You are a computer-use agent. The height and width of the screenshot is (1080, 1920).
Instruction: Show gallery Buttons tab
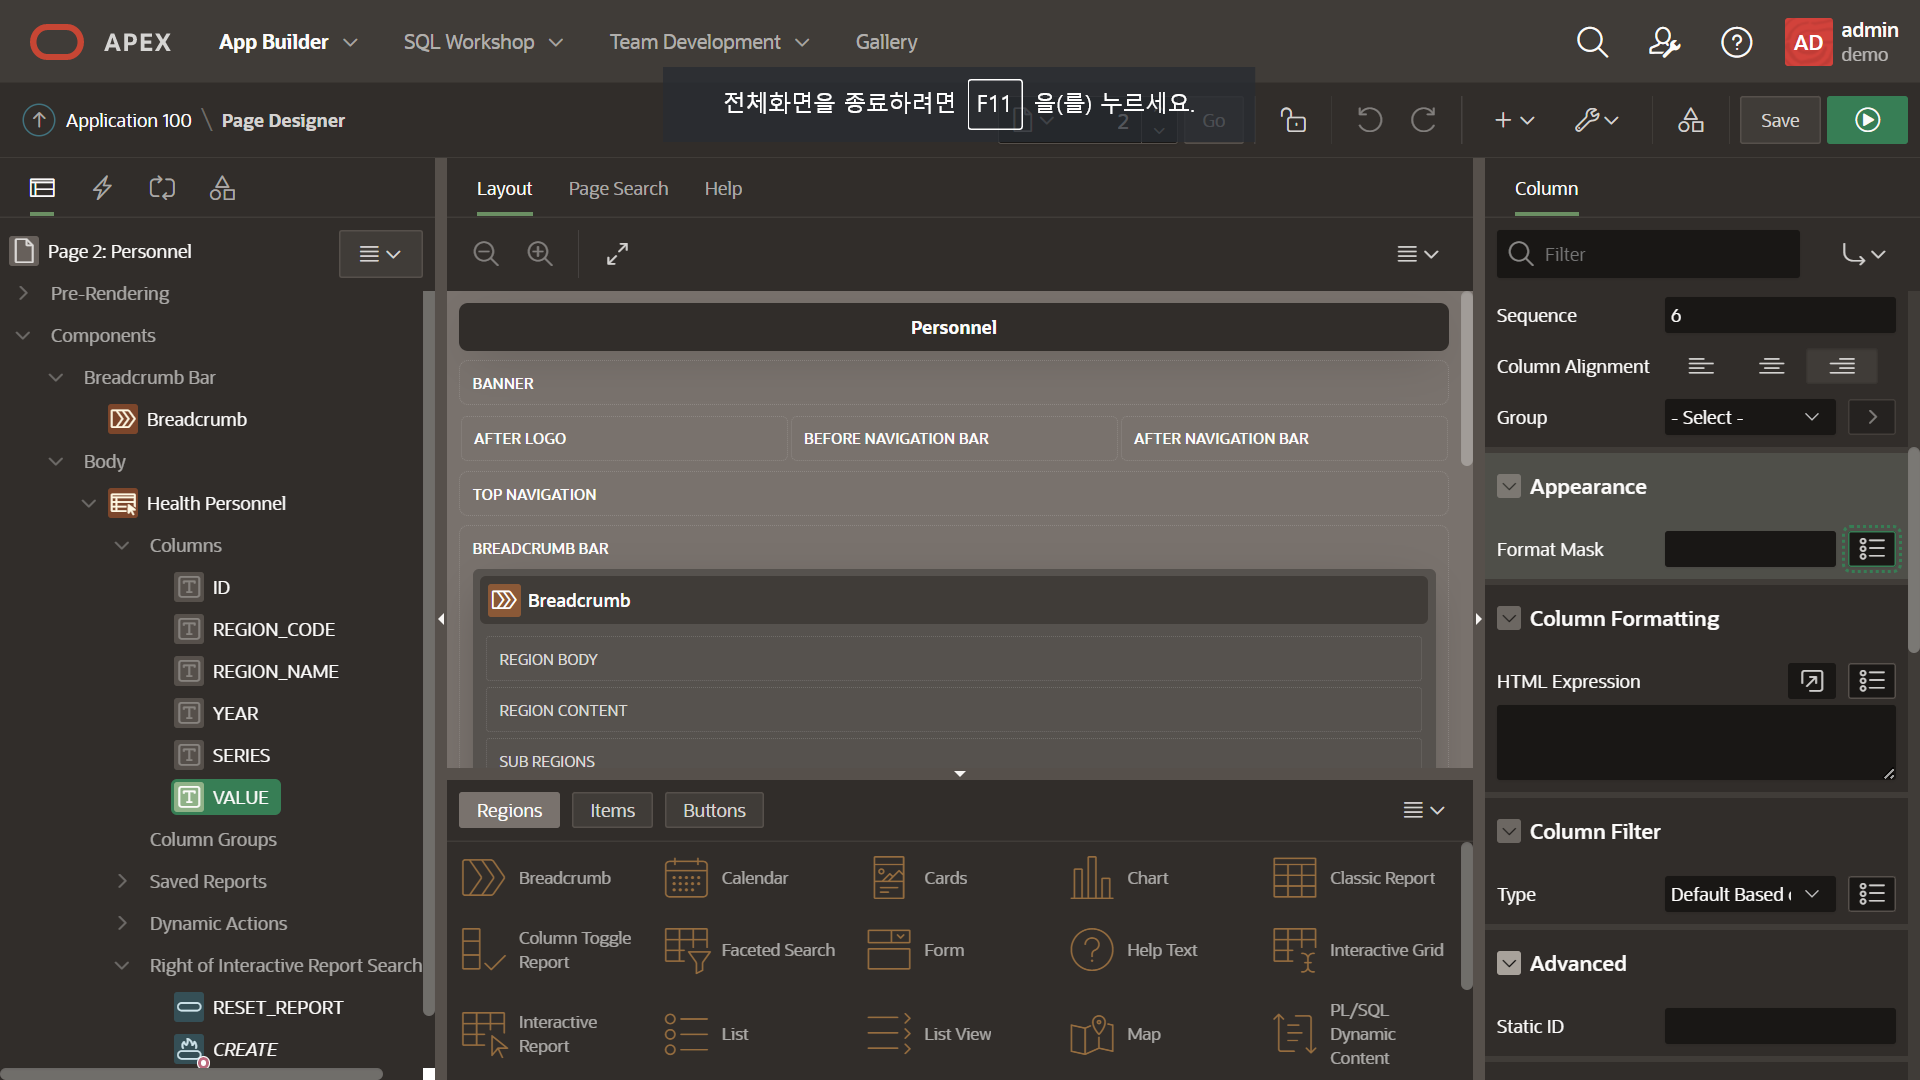click(x=714, y=810)
